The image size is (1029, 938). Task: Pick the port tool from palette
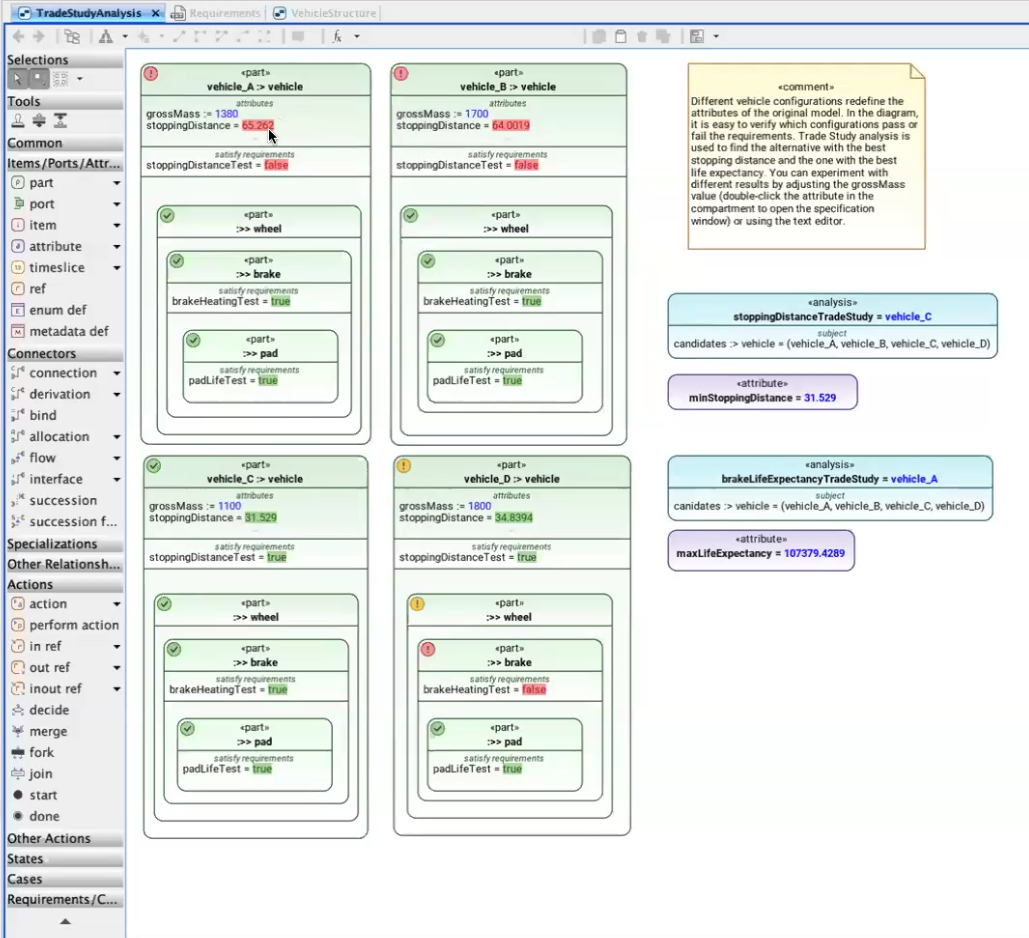pos(41,204)
